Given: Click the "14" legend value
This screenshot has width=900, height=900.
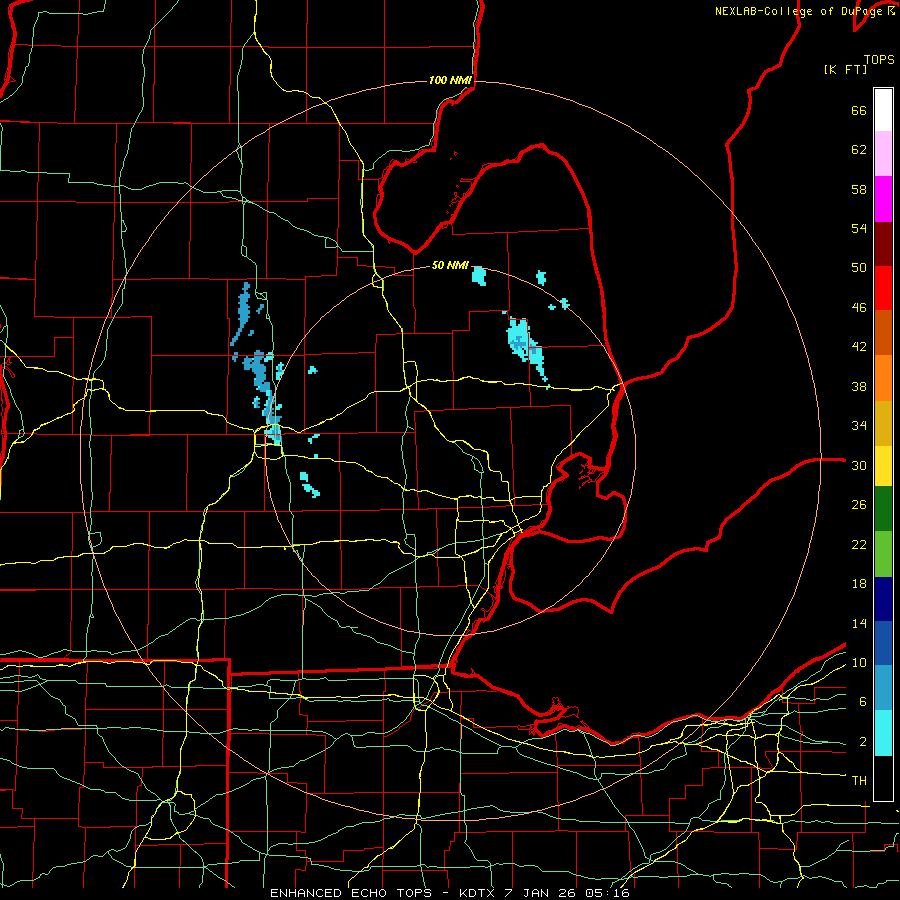Looking at the screenshot, I should point(859,623).
